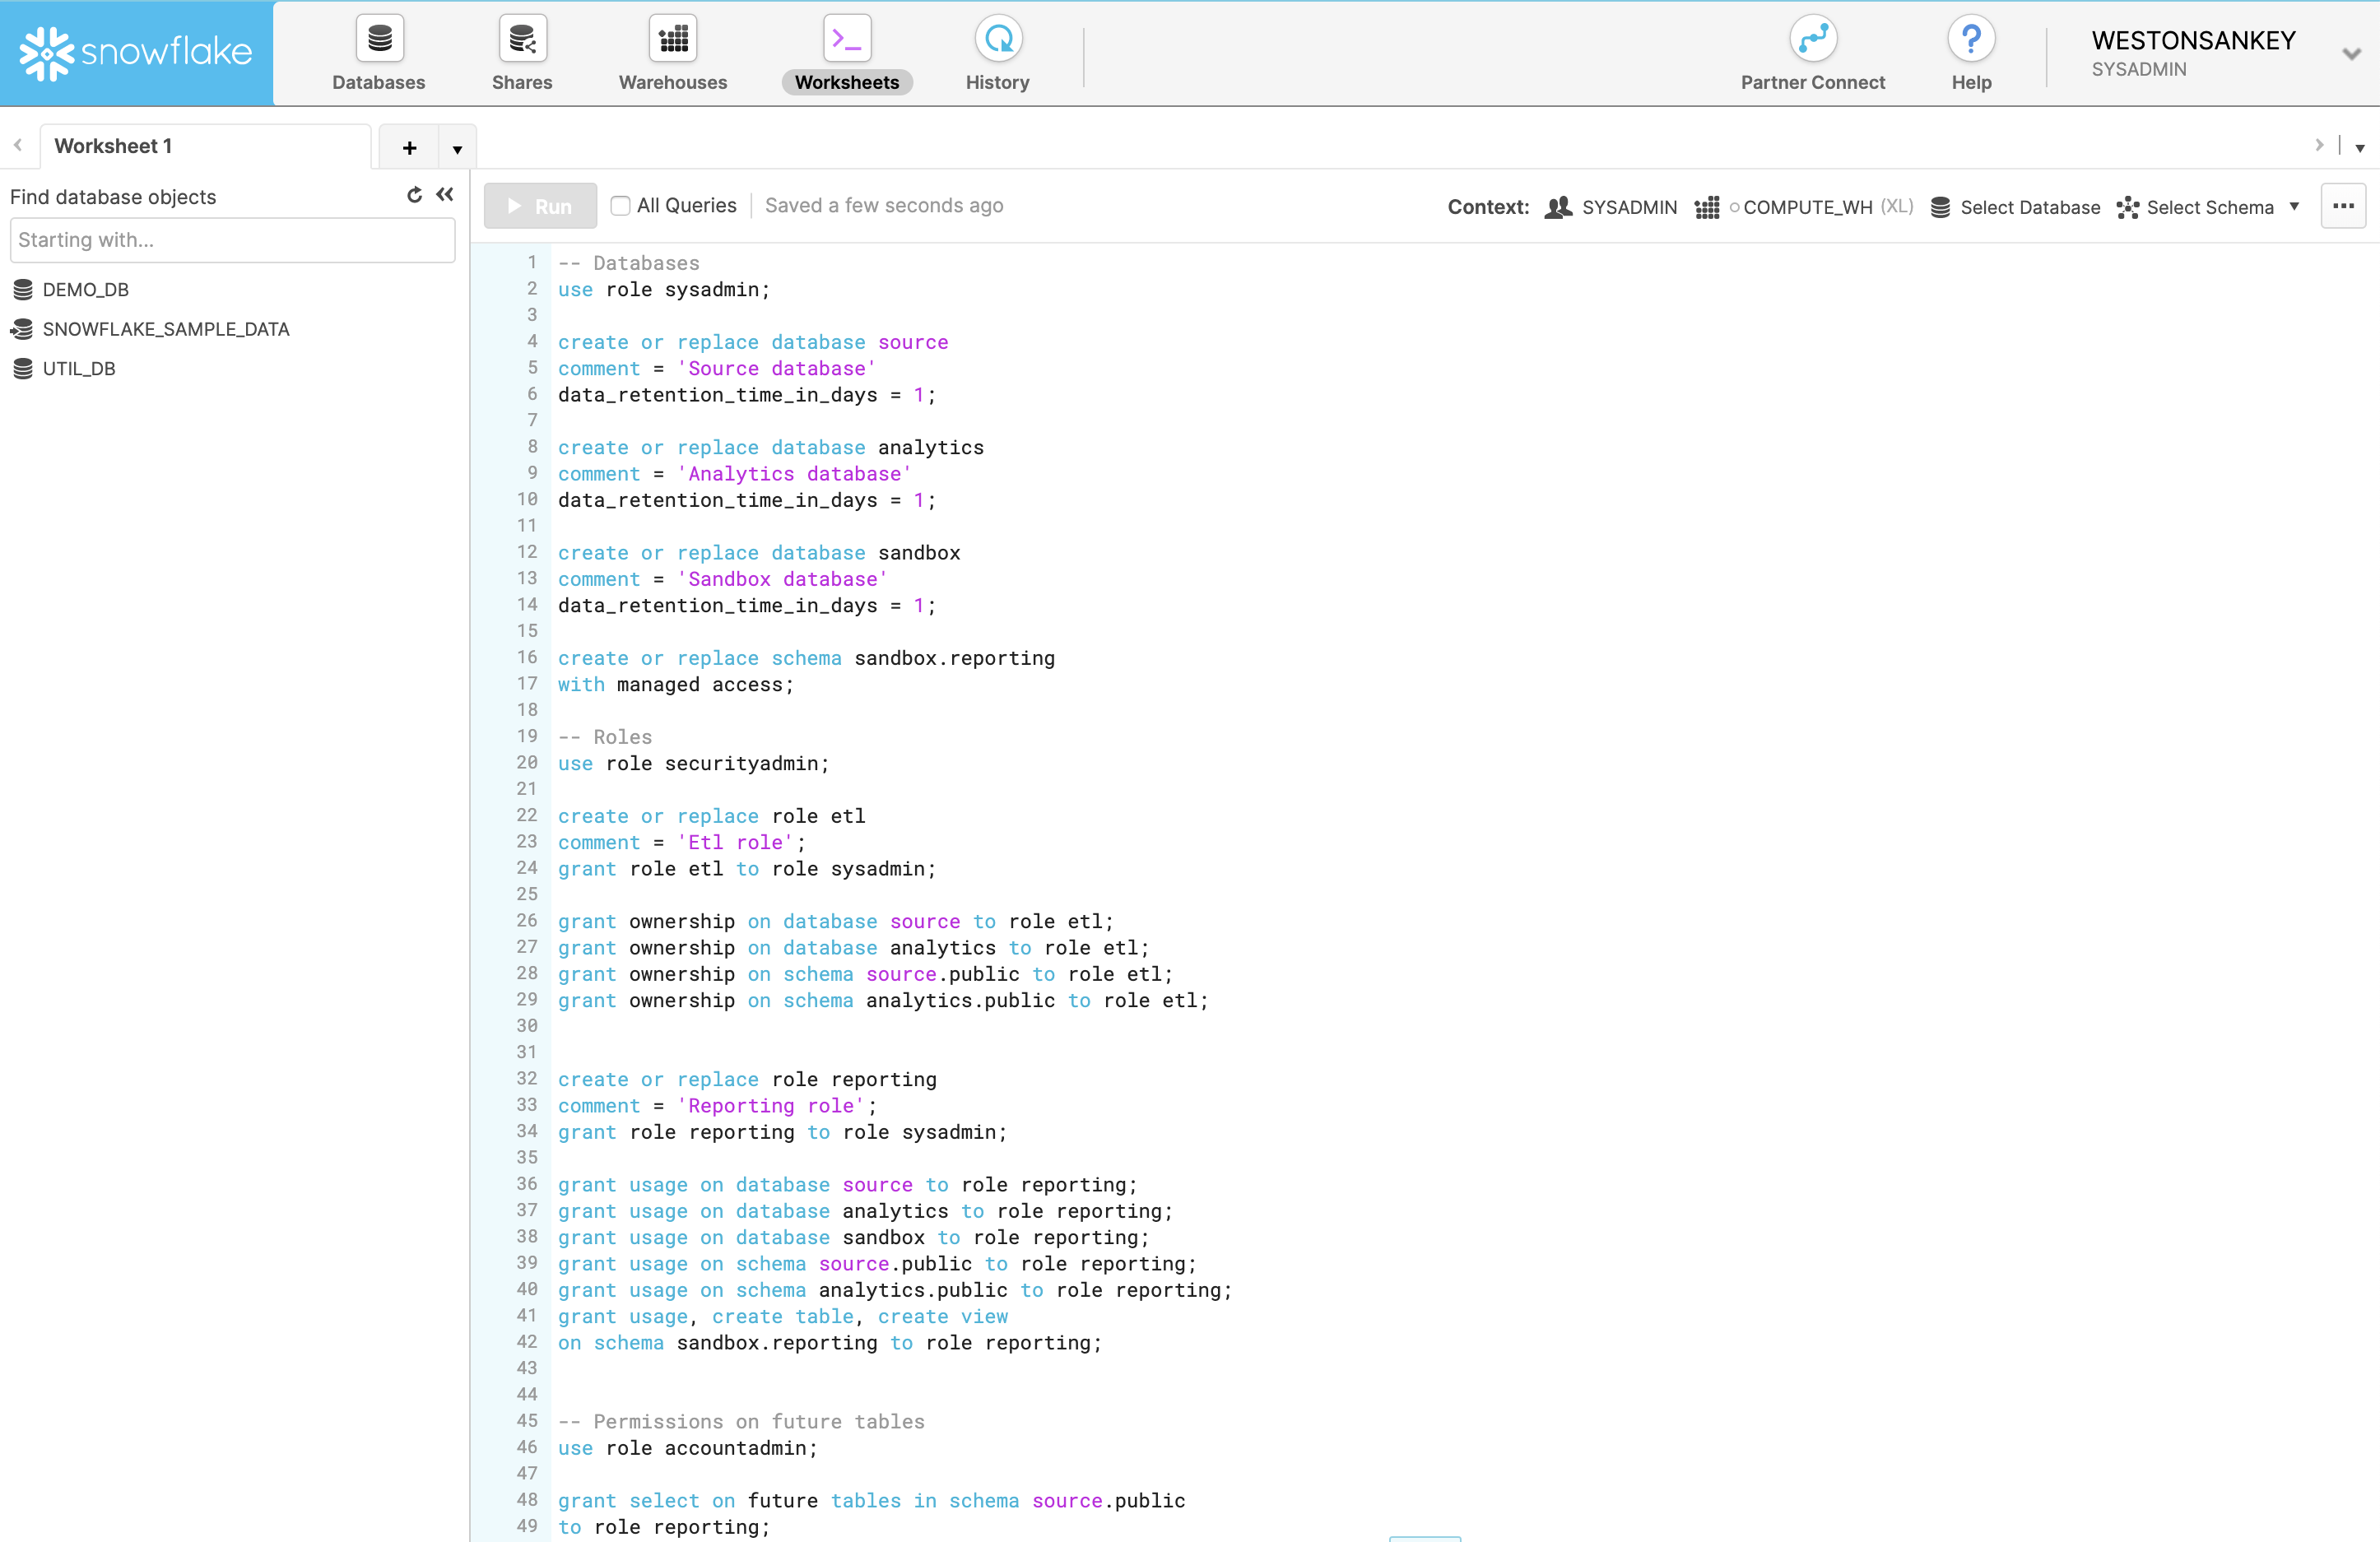Viewport: 2380px width, 1542px height.
Task: Go to the Databases menu label
Action: [x=379, y=82]
